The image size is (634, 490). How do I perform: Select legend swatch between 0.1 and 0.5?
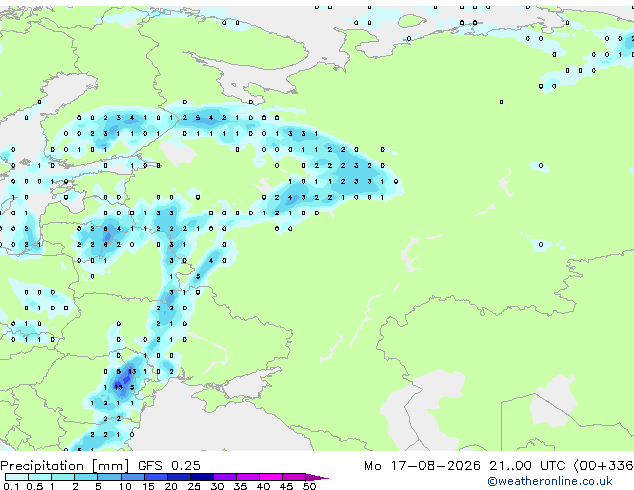click(17, 477)
